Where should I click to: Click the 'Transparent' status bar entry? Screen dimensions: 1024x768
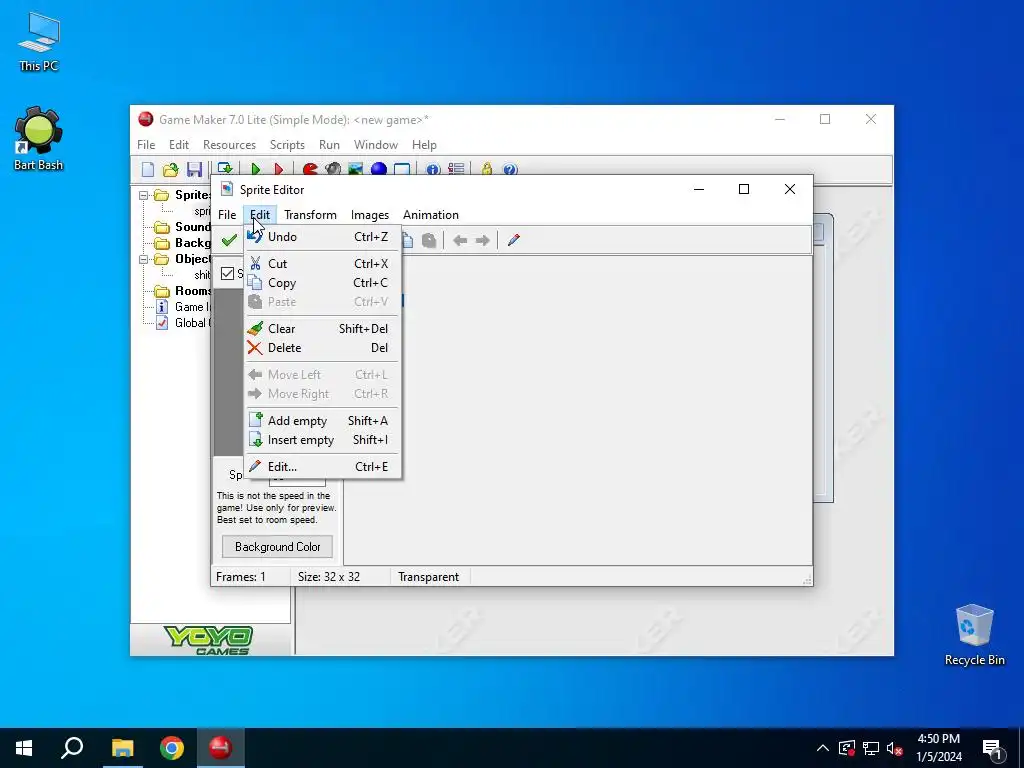click(x=428, y=577)
